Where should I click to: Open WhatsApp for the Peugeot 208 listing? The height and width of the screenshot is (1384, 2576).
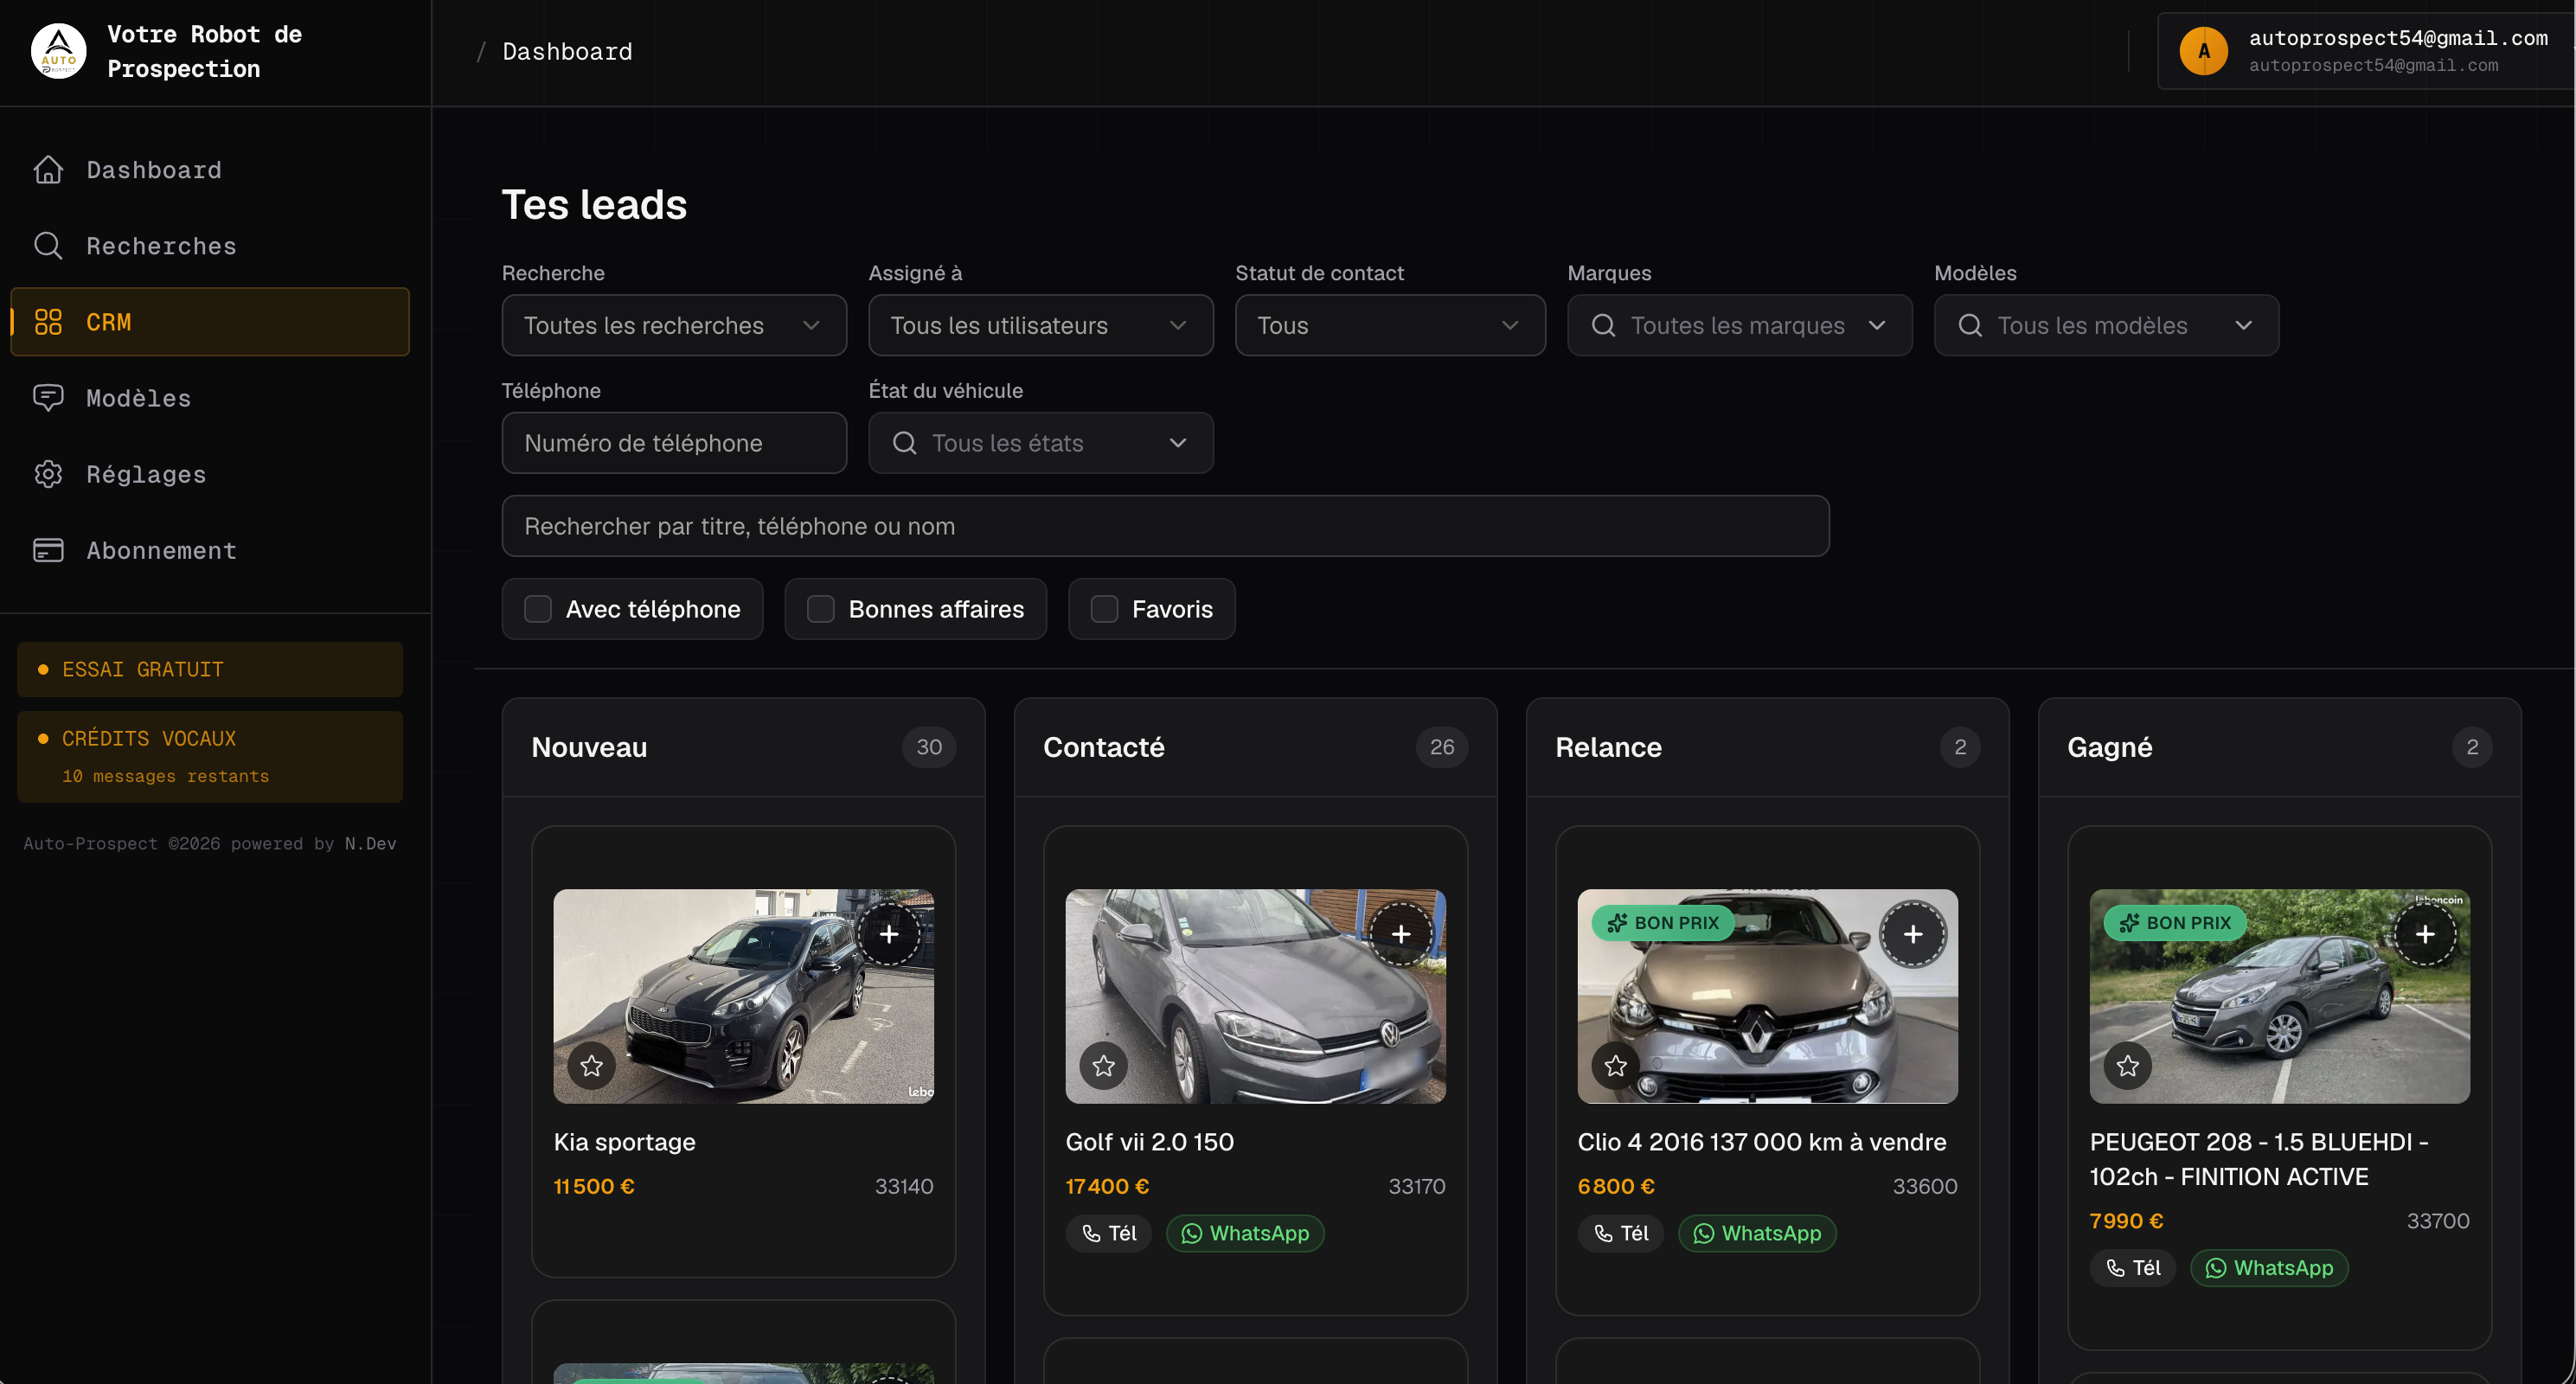[x=2269, y=1268]
